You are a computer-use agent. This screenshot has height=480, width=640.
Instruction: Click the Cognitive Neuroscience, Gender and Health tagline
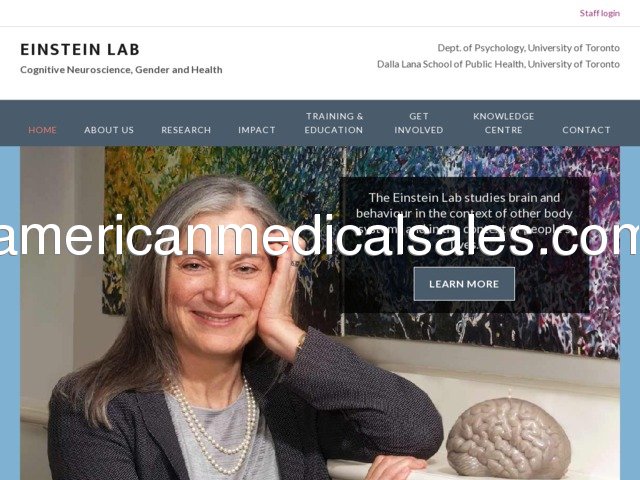tap(121, 70)
